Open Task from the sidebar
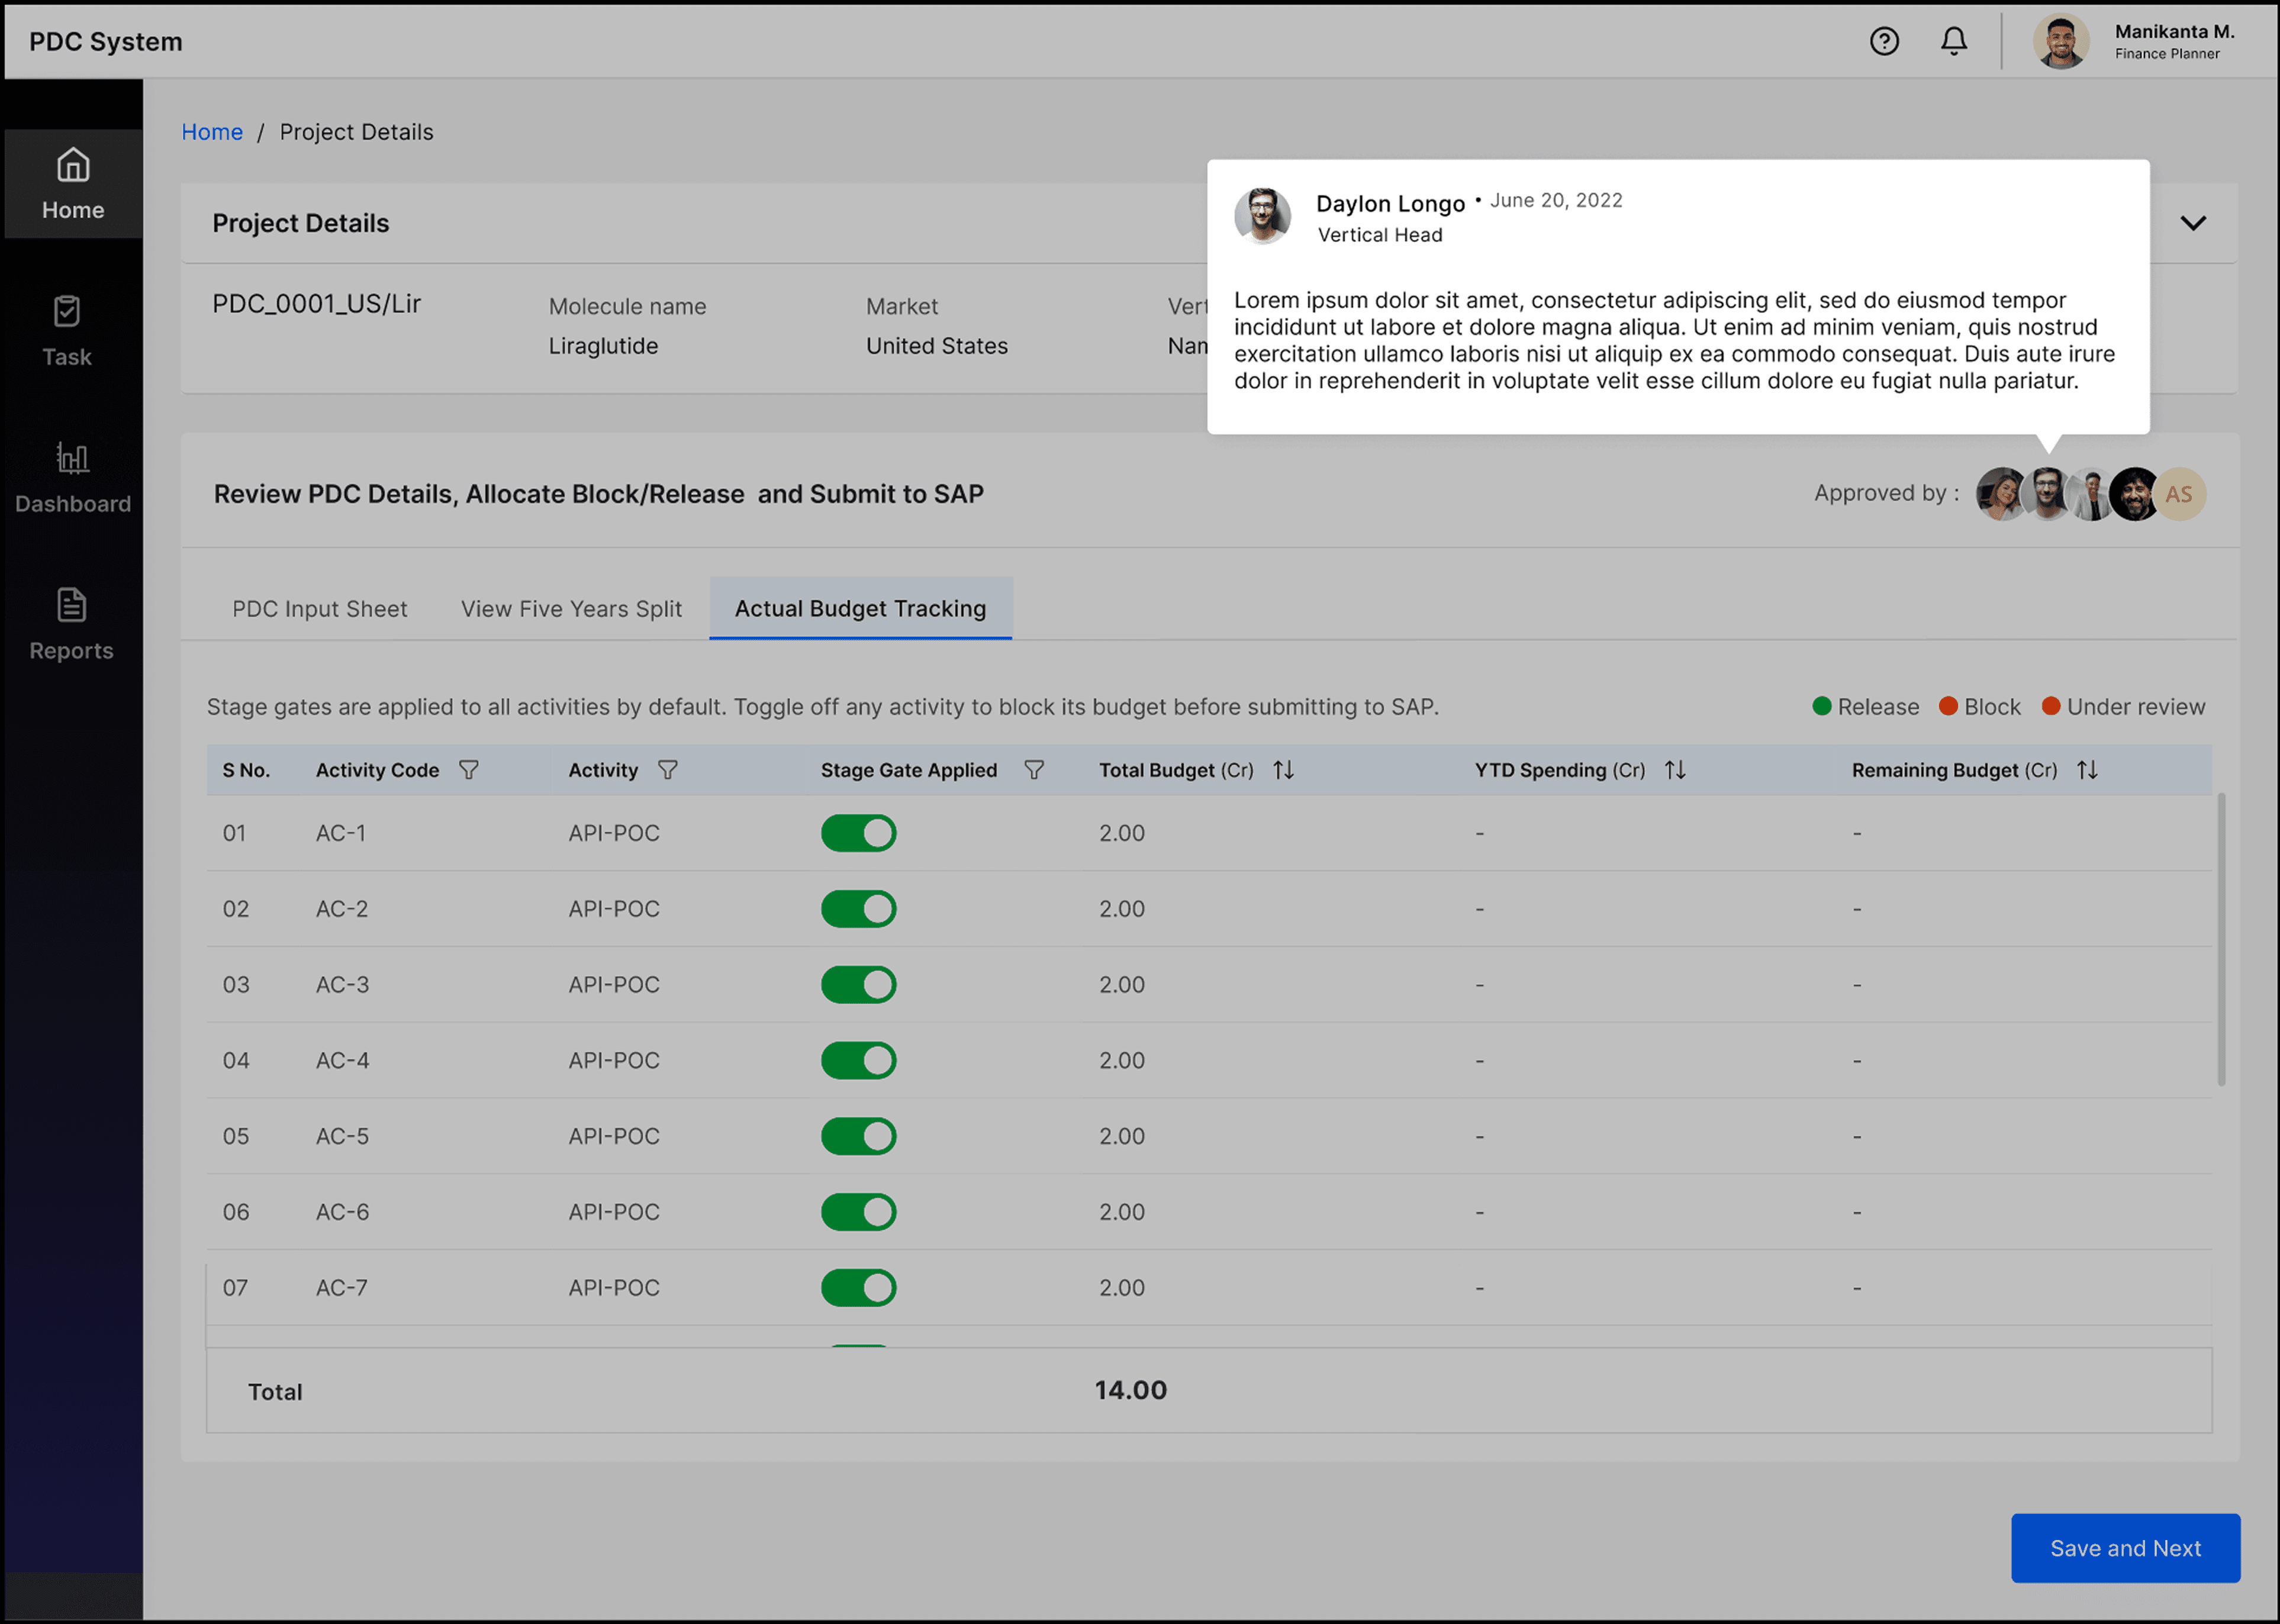The height and width of the screenshot is (1624, 2280). 67,331
